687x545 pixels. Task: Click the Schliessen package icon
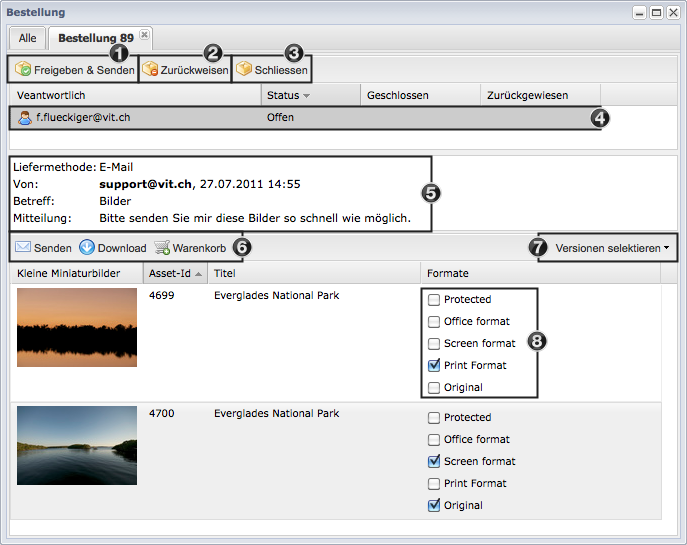click(244, 69)
